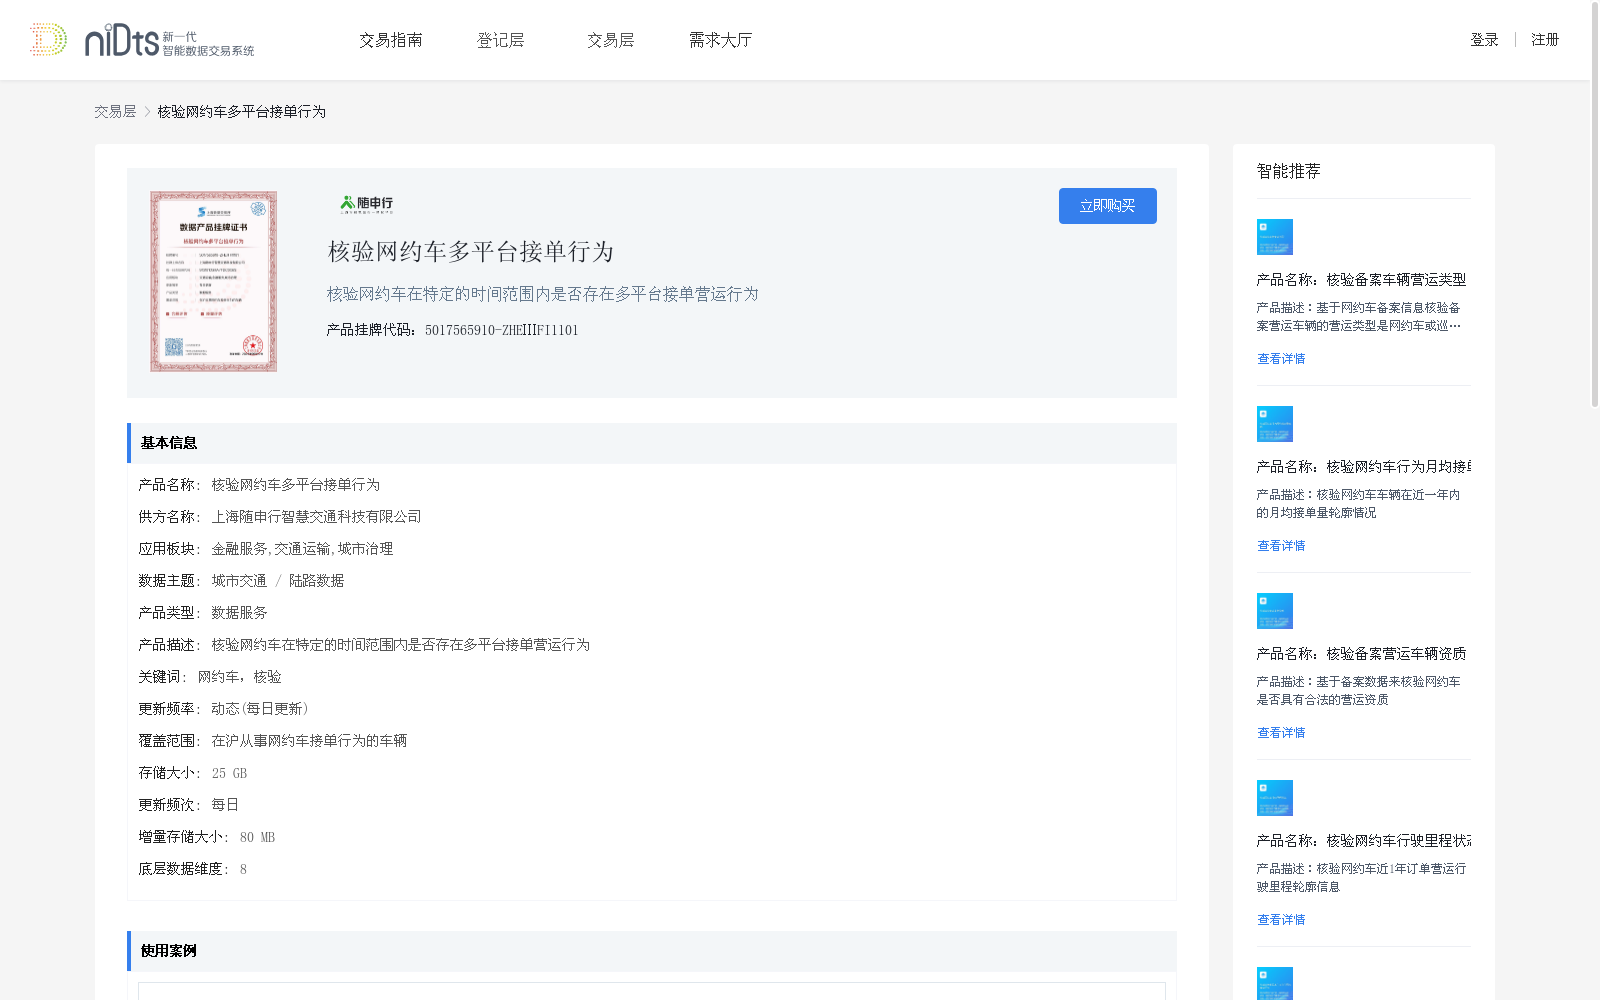Click keywords 网约车，核验
The image size is (1600, 1000).
239,677
